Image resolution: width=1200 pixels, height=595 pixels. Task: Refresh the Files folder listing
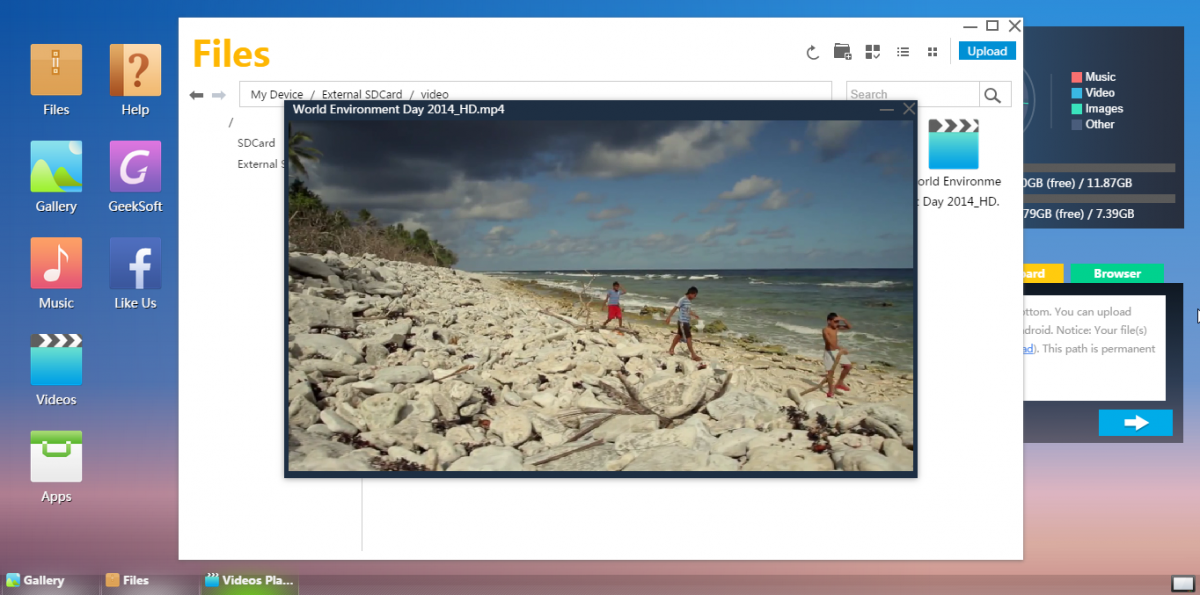pos(813,52)
